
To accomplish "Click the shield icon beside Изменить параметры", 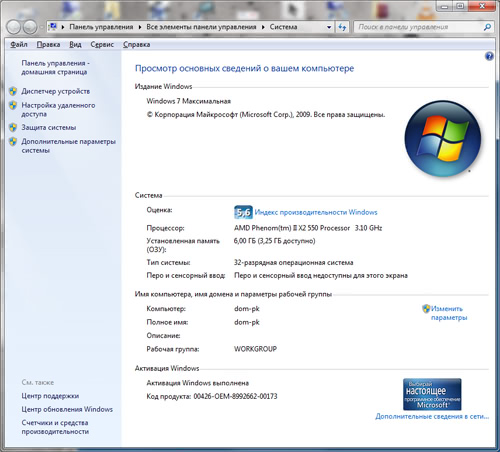I will coord(426,309).
